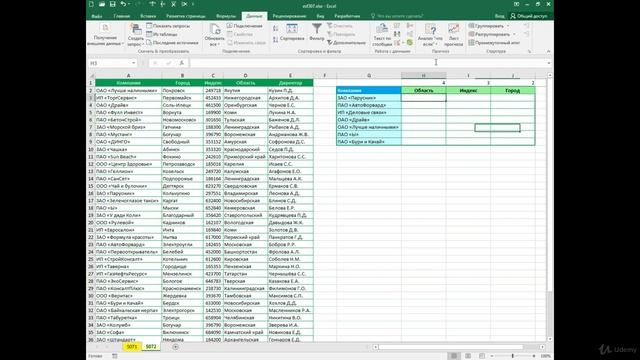
Task: Click the Select All corner of the sheet
Action: pos(91,76)
